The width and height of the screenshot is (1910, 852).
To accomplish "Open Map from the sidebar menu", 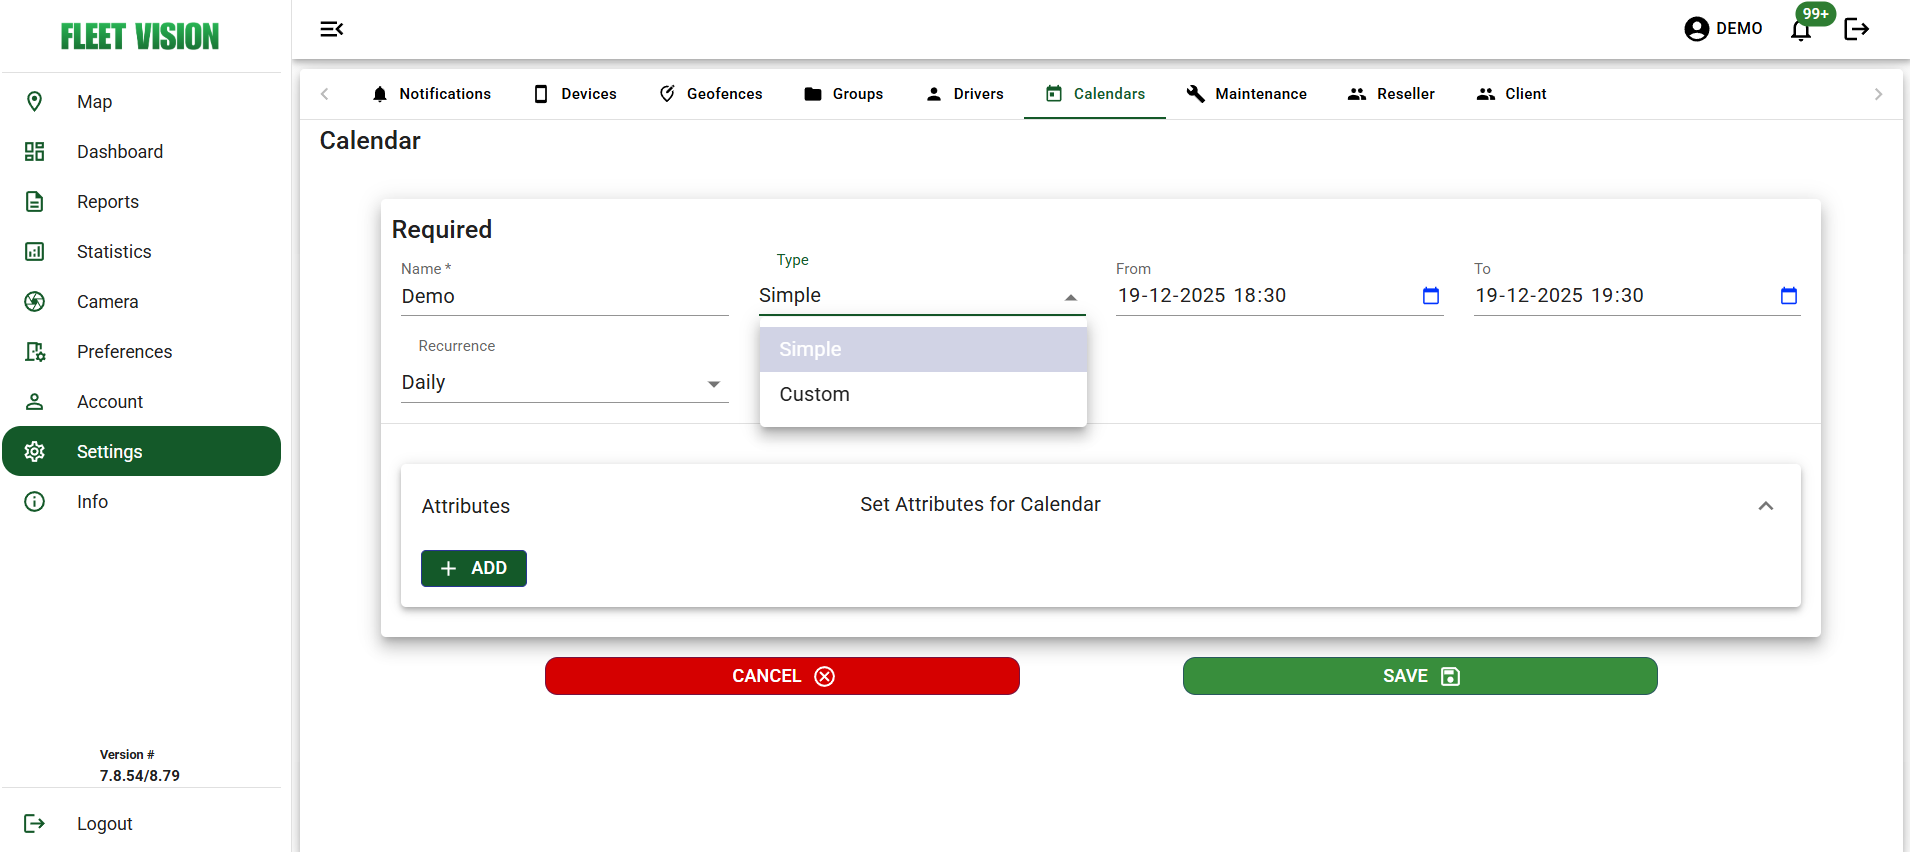I will coord(141,101).
